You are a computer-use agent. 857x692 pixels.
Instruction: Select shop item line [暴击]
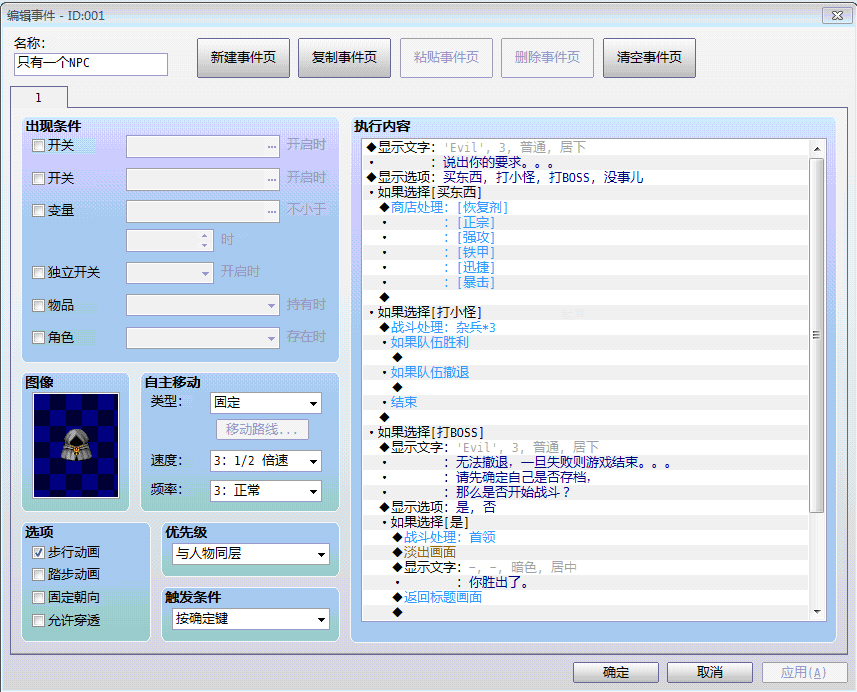click(585, 282)
